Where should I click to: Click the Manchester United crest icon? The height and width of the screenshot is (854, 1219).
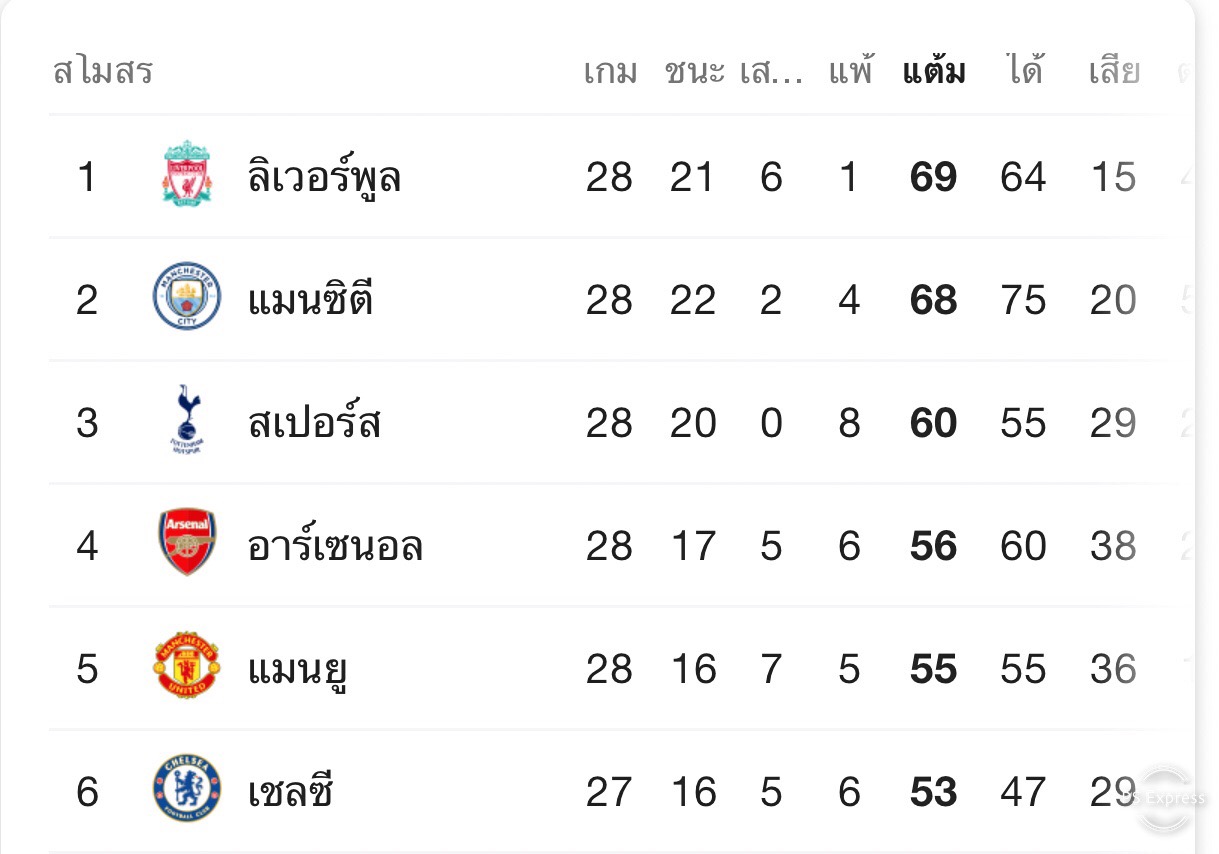tap(187, 666)
